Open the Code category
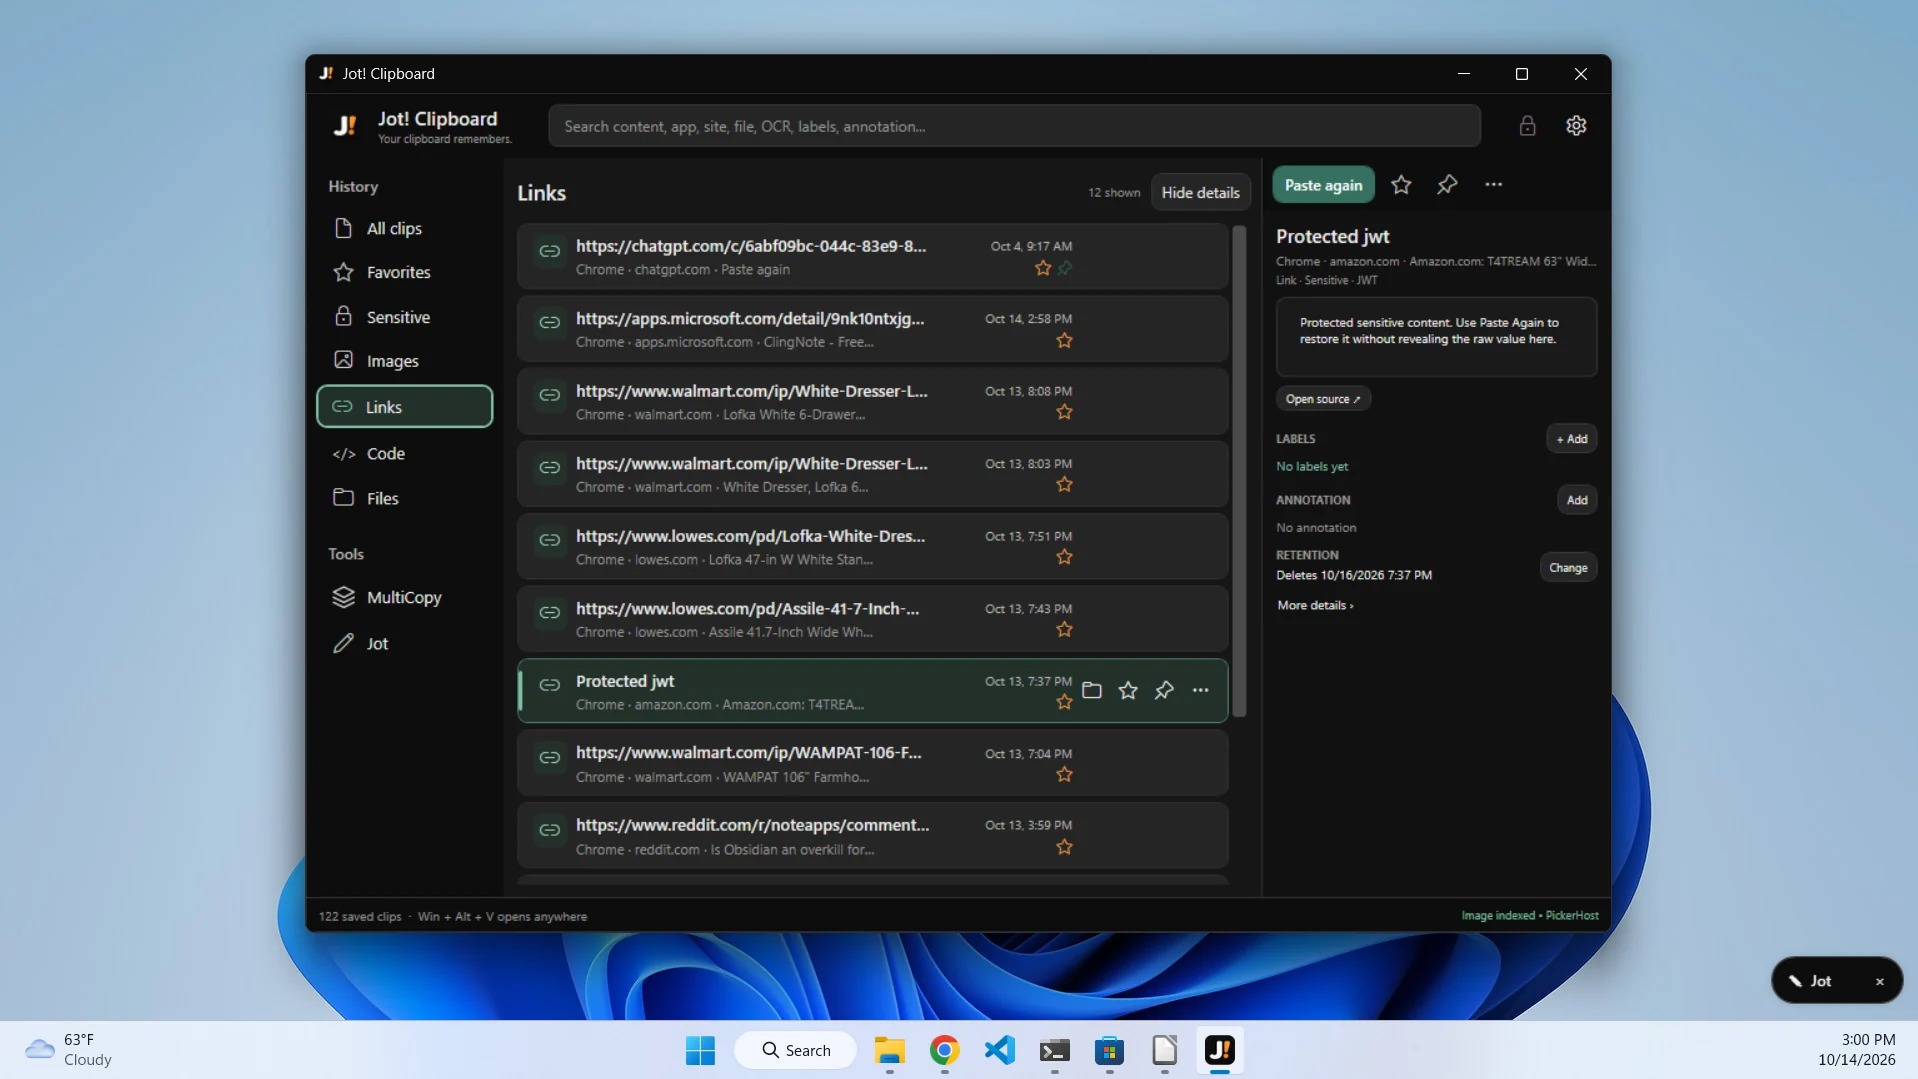The height and width of the screenshot is (1079, 1918). click(404, 454)
